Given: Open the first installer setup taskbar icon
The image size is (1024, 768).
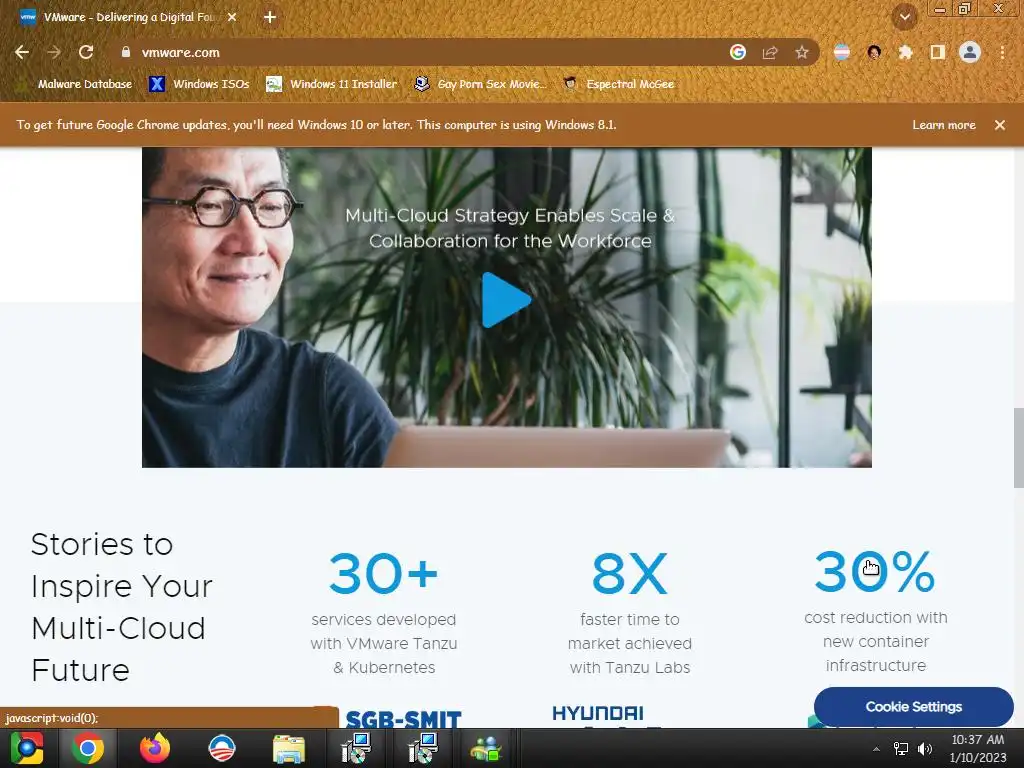Looking at the screenshot, I should click(356, 748).
